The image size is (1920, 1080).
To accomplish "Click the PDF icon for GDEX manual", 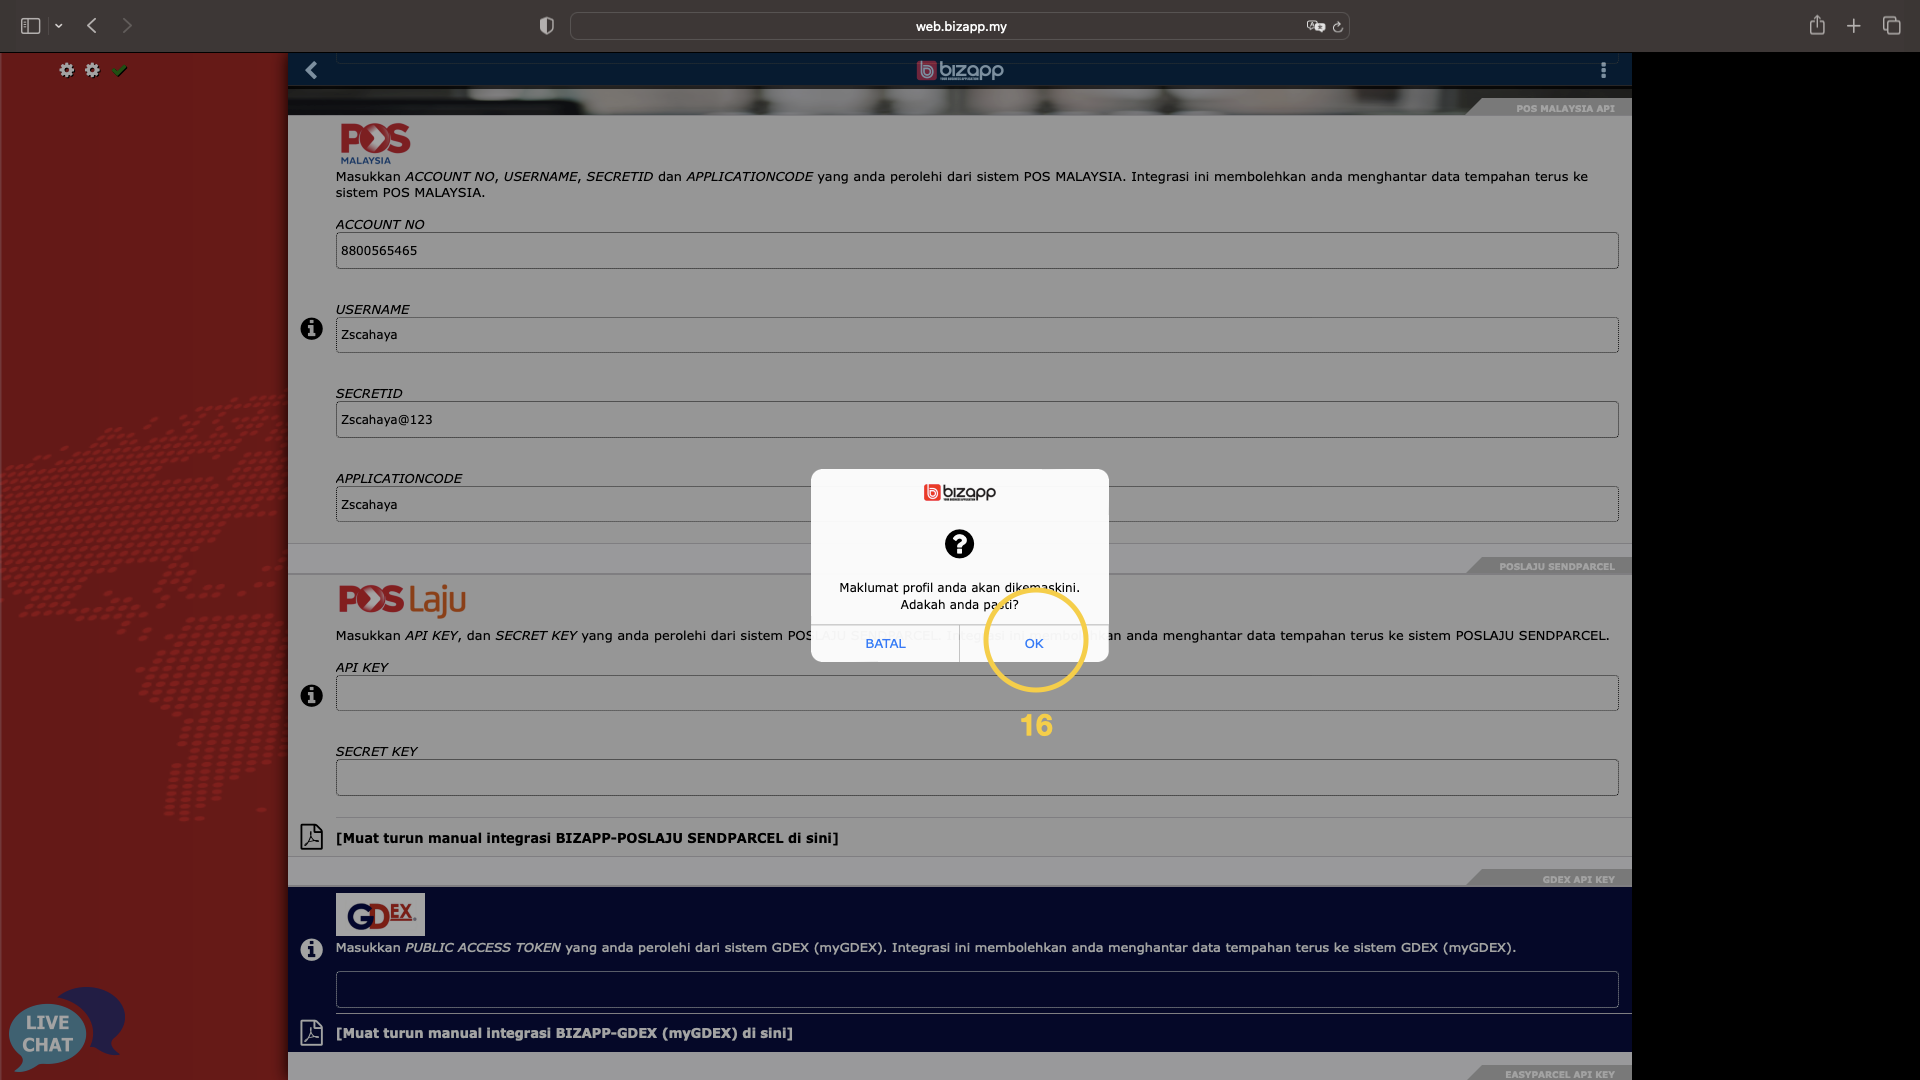I will pyautogui.click(x=311, y=1032).
